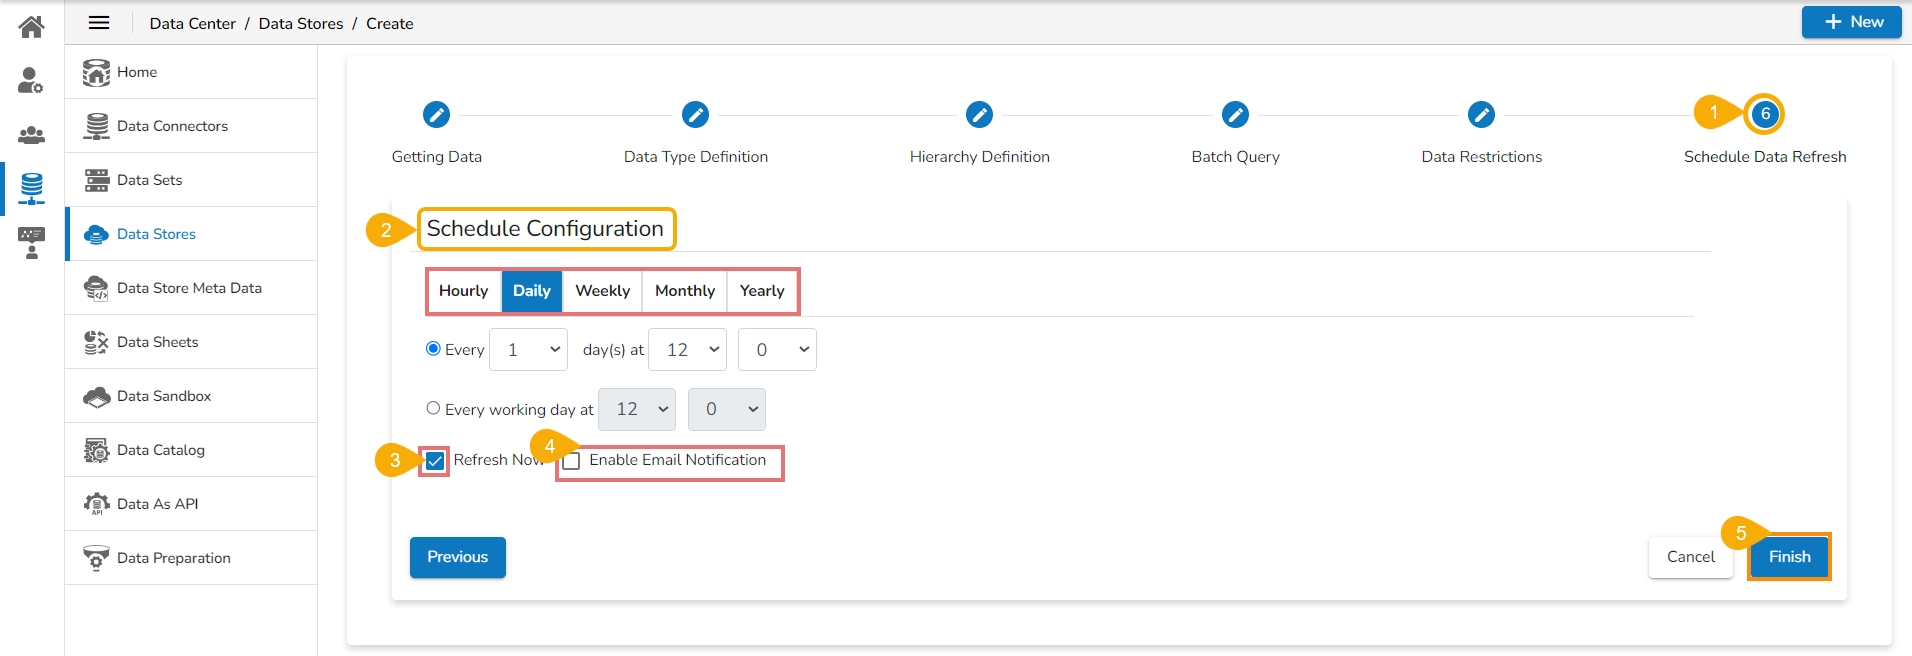1912x656 pixels.
Task: Click the Home sidebar icon
Action: click(96, 72)
